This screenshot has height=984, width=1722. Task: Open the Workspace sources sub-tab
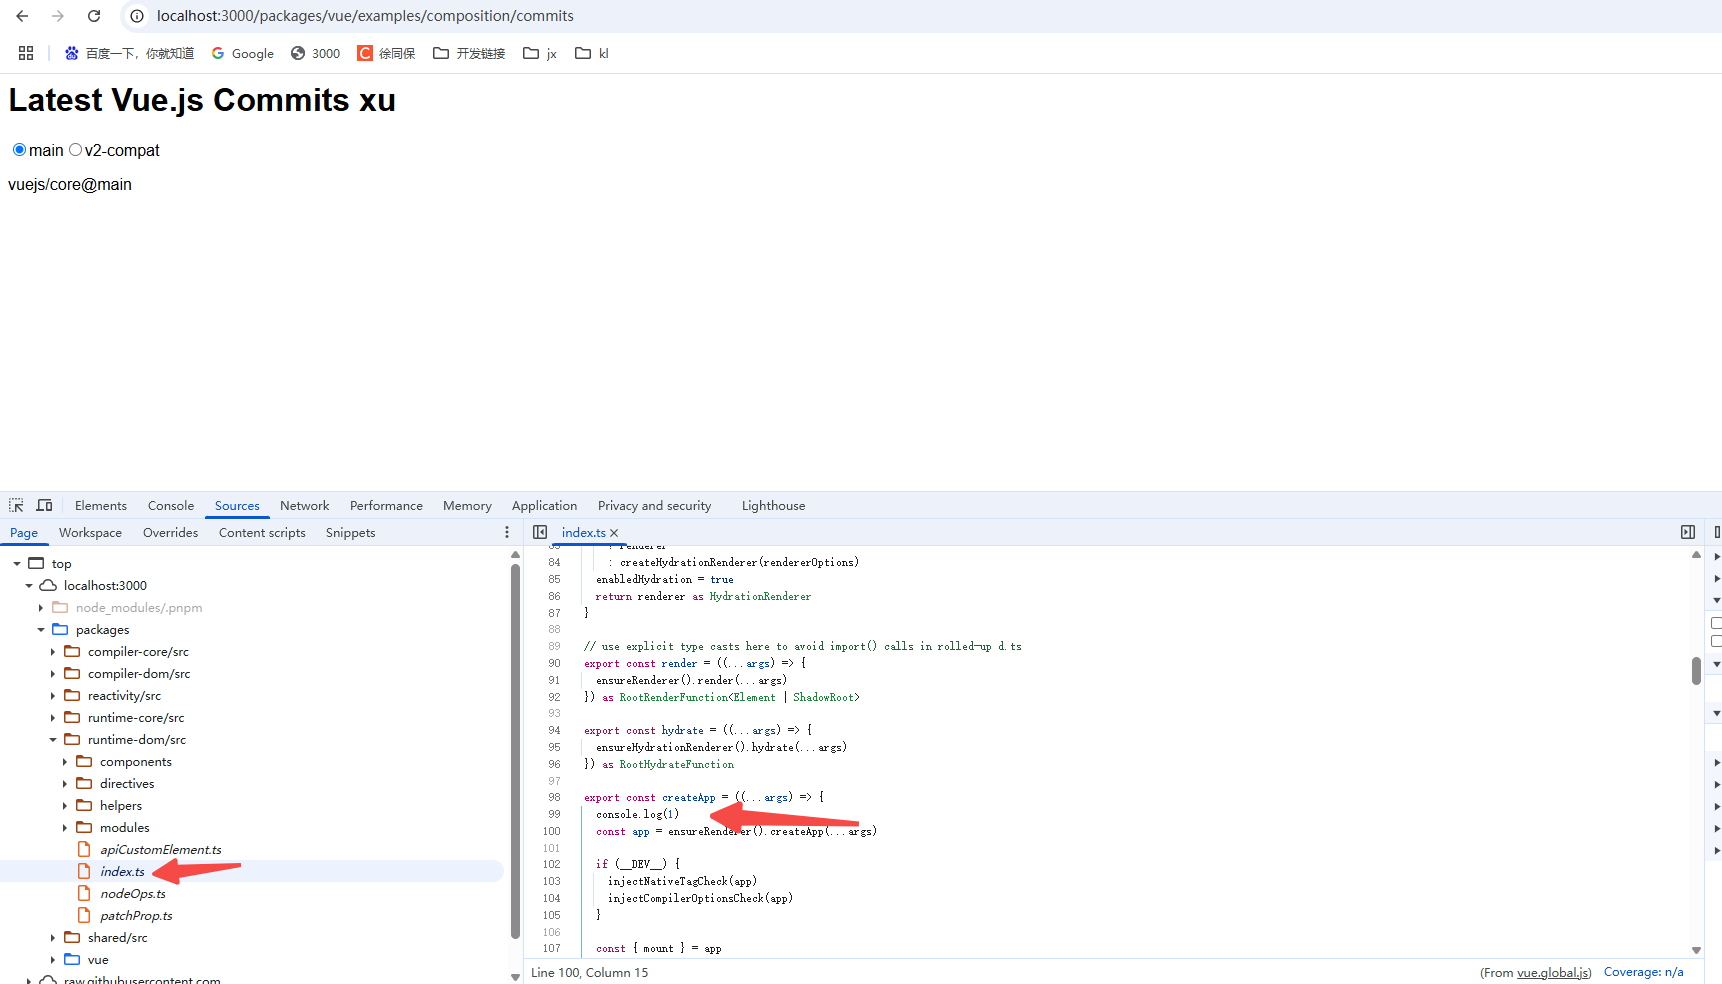tap(90, 533)
